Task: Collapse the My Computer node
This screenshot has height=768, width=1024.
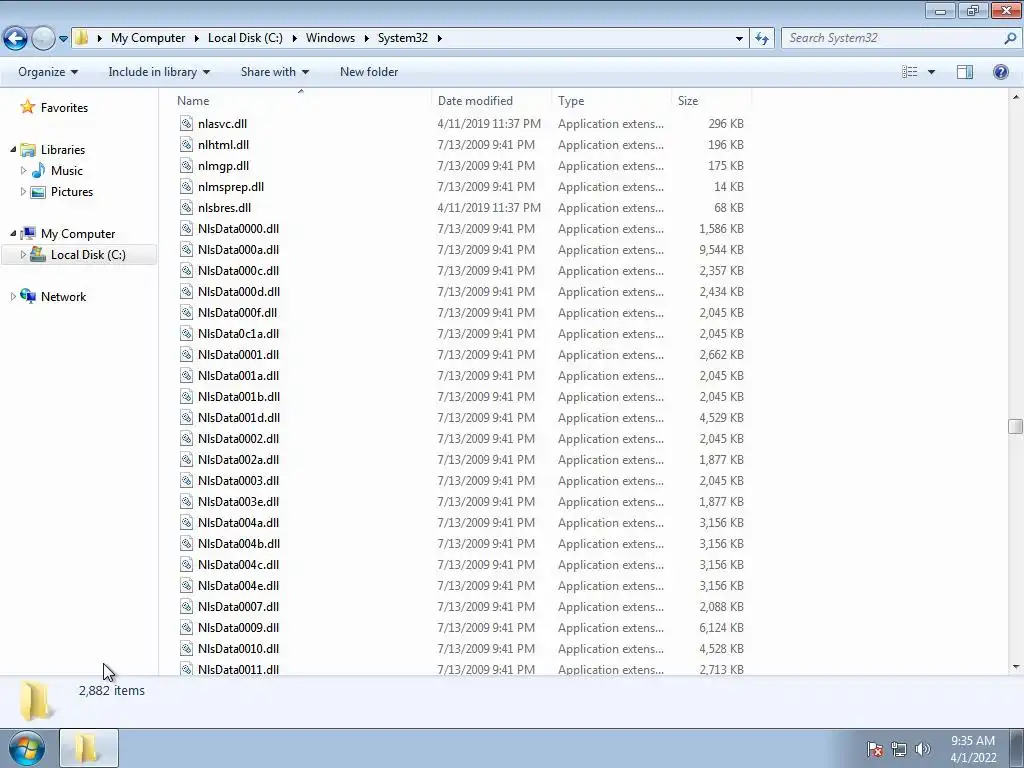Action: tap(13, 233)
